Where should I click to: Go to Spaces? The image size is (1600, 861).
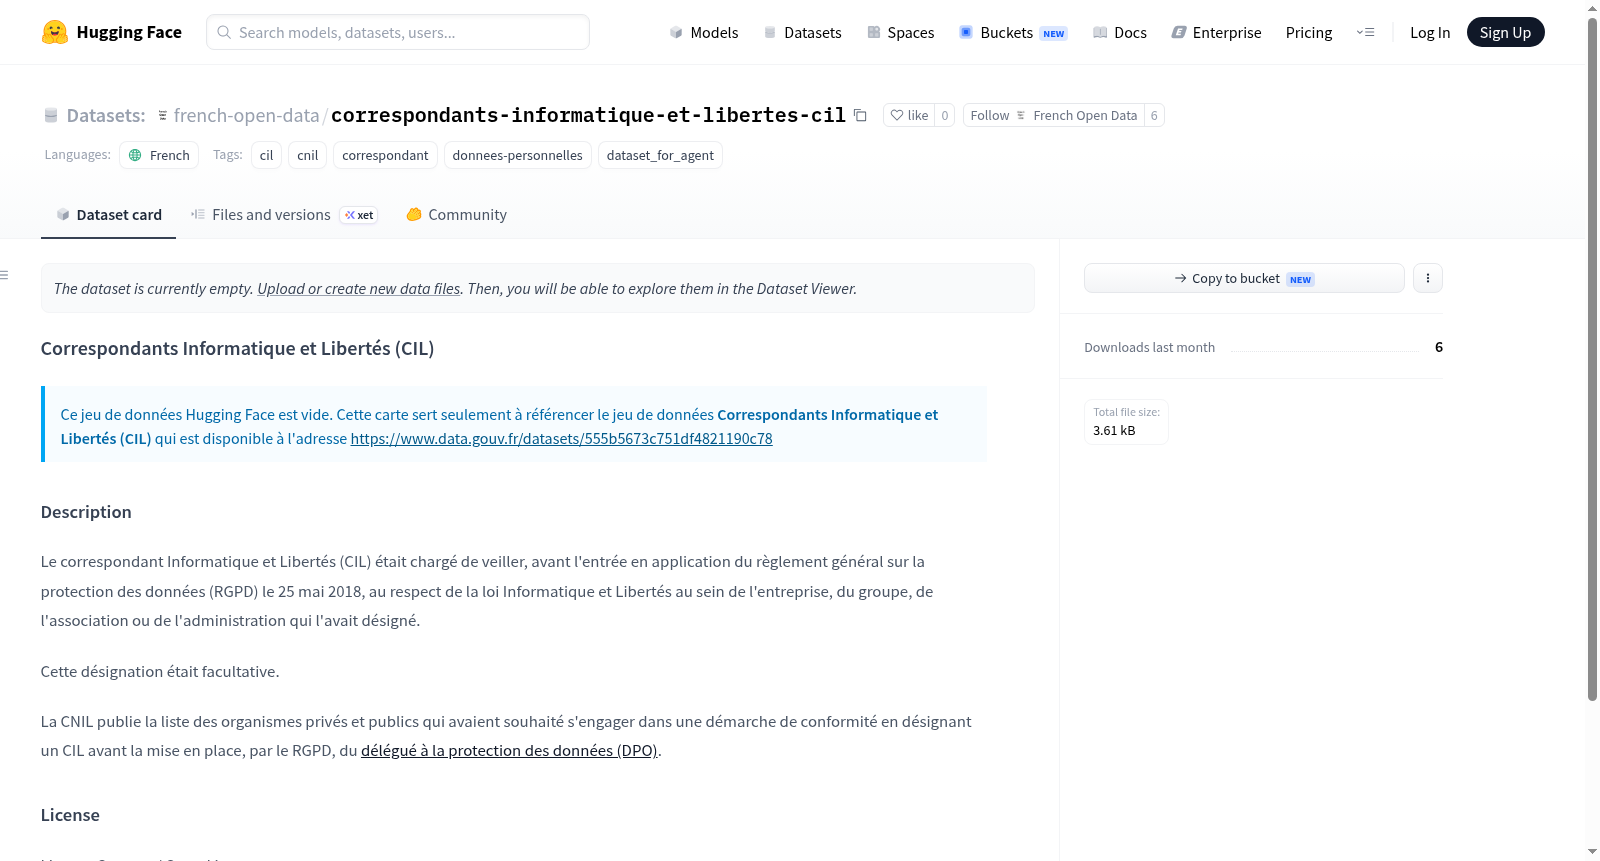click(x=901, y=32)
